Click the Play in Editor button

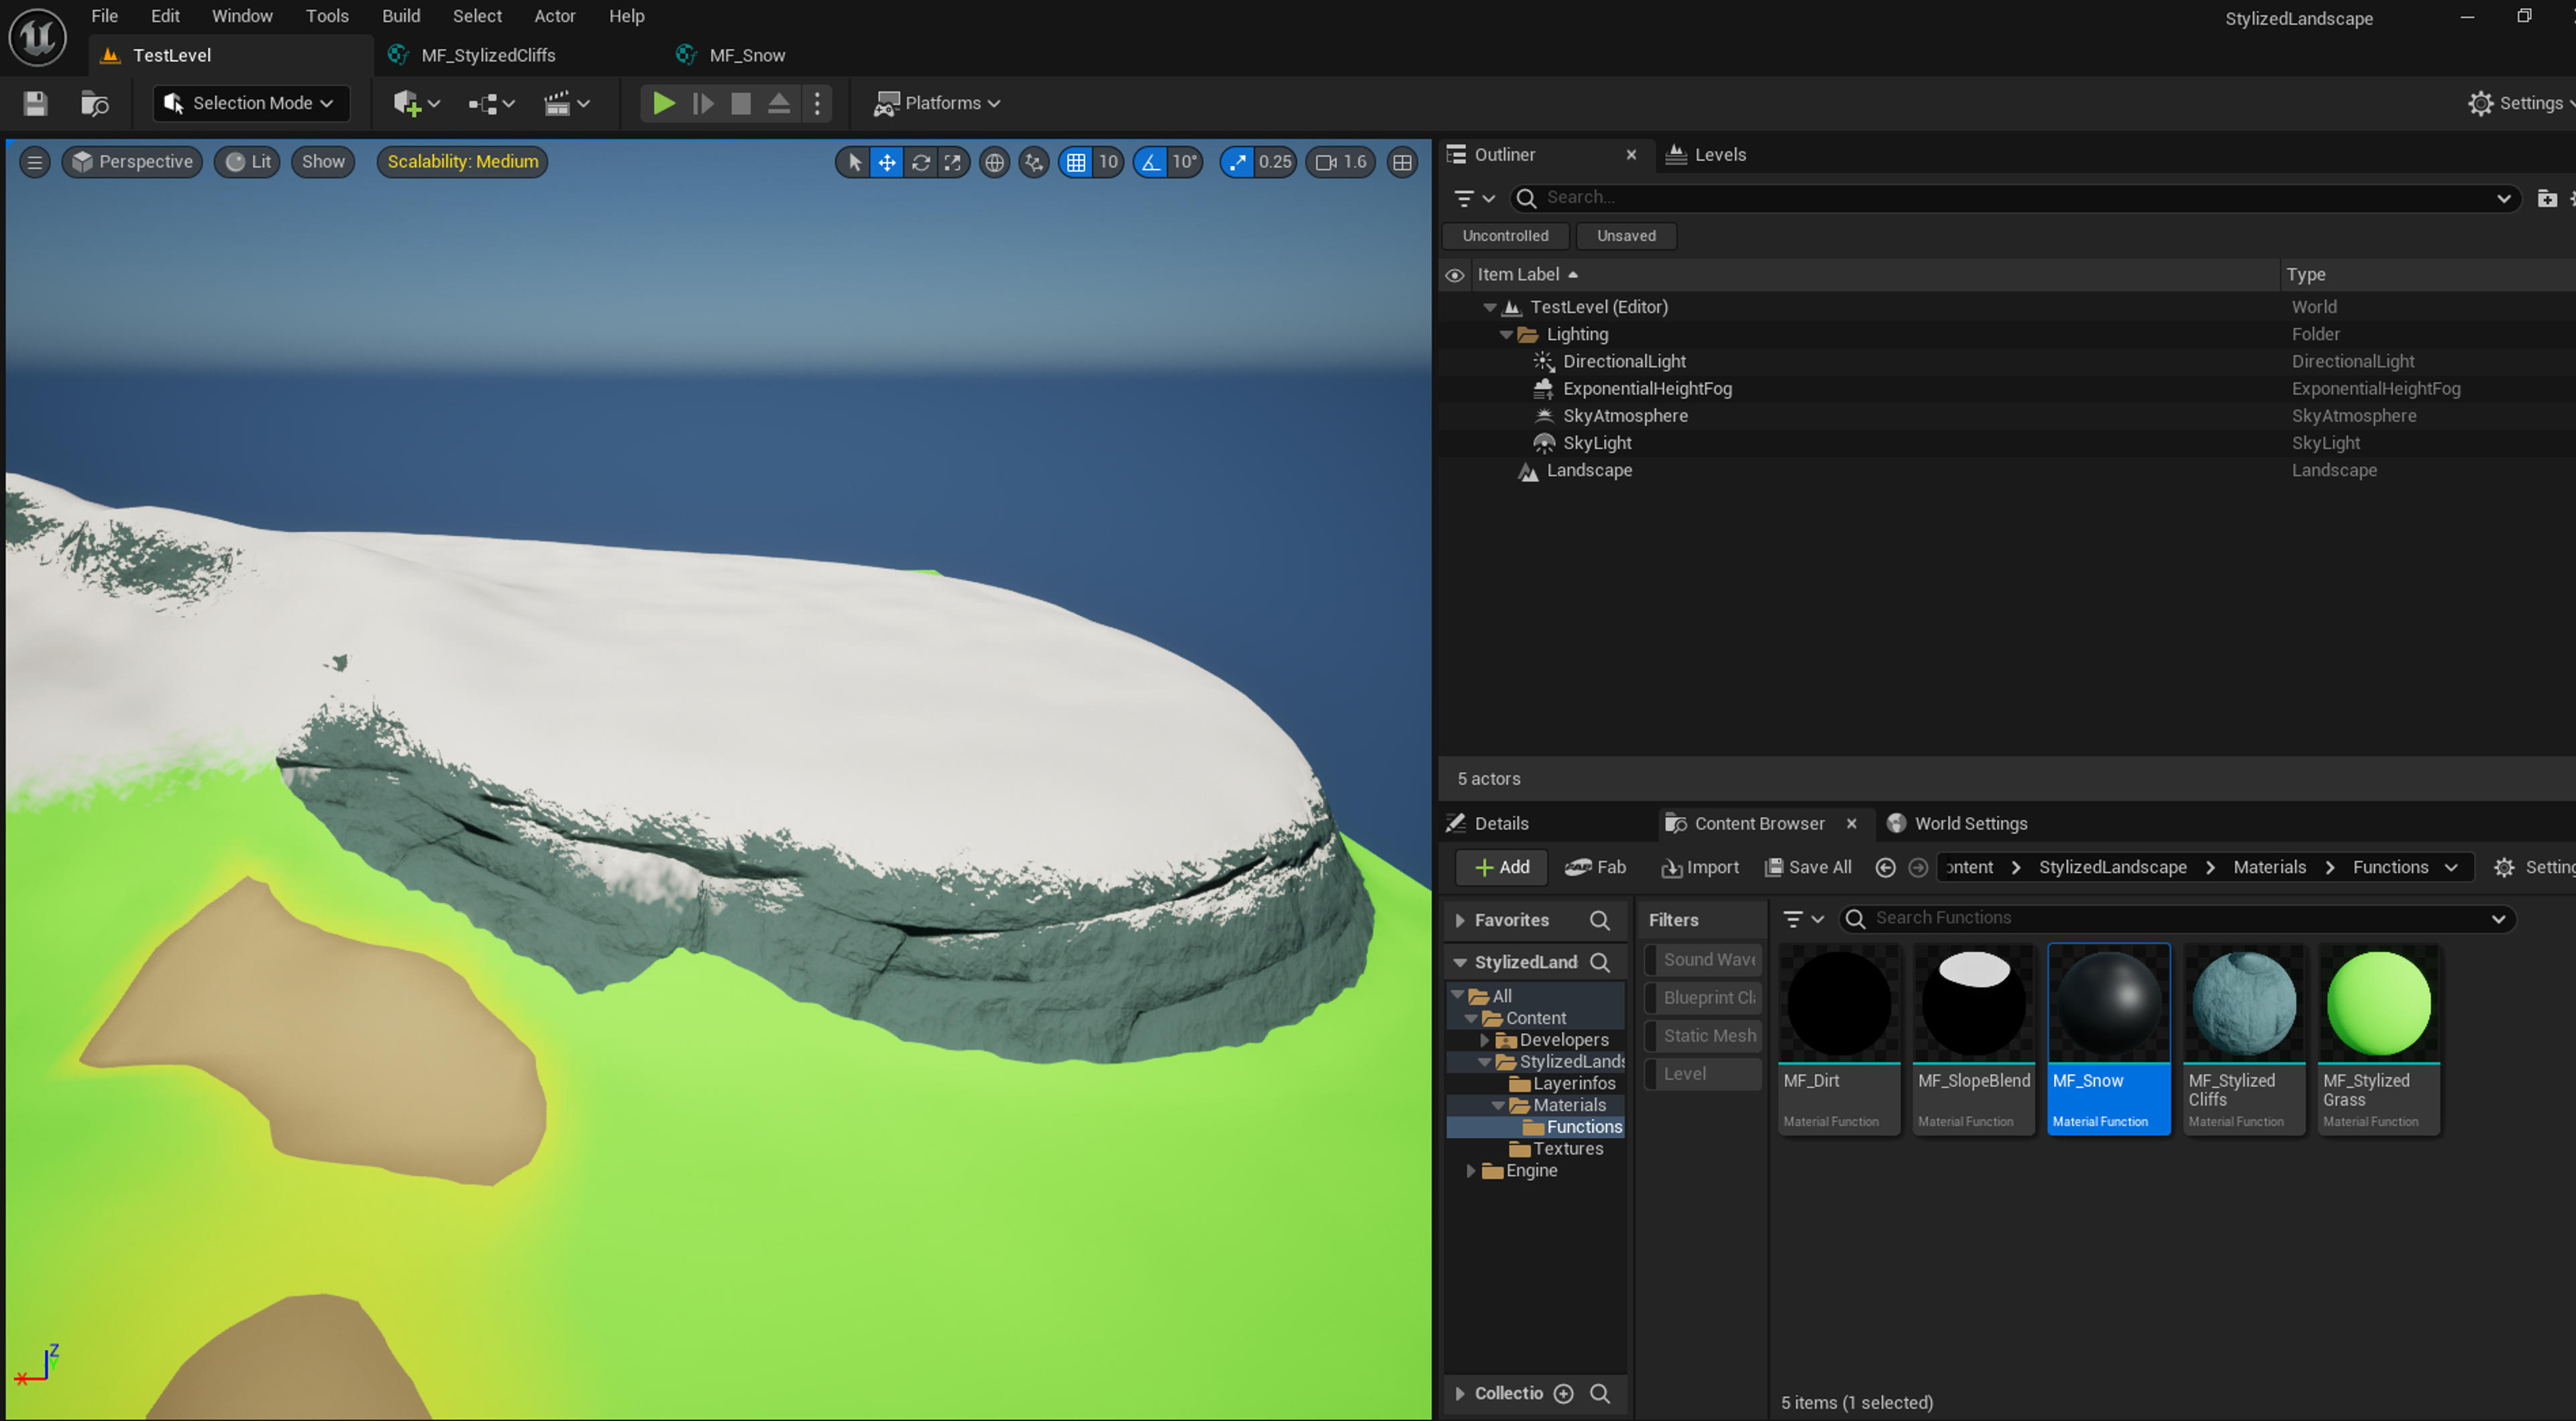point(662,103)
